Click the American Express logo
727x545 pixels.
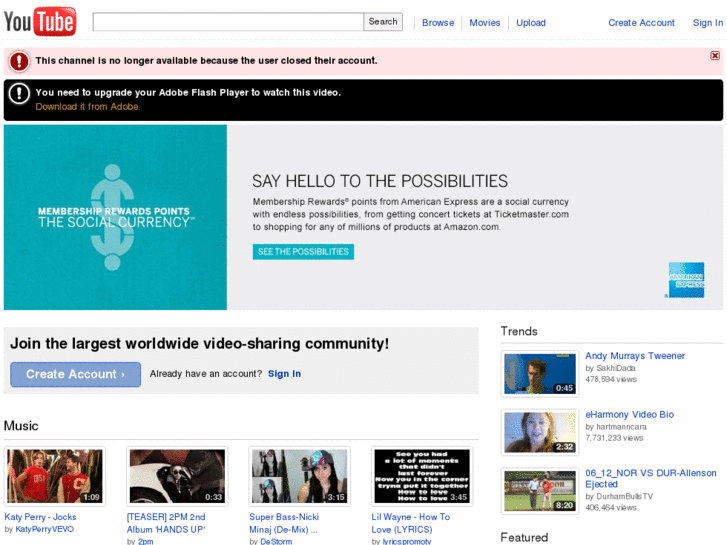coord(686,280)
